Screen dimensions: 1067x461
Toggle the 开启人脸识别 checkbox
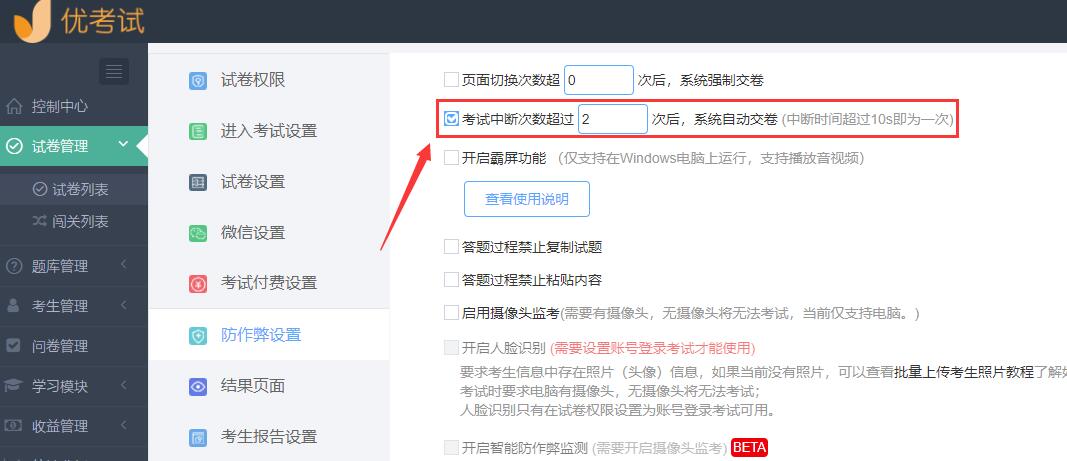(451, 348)
